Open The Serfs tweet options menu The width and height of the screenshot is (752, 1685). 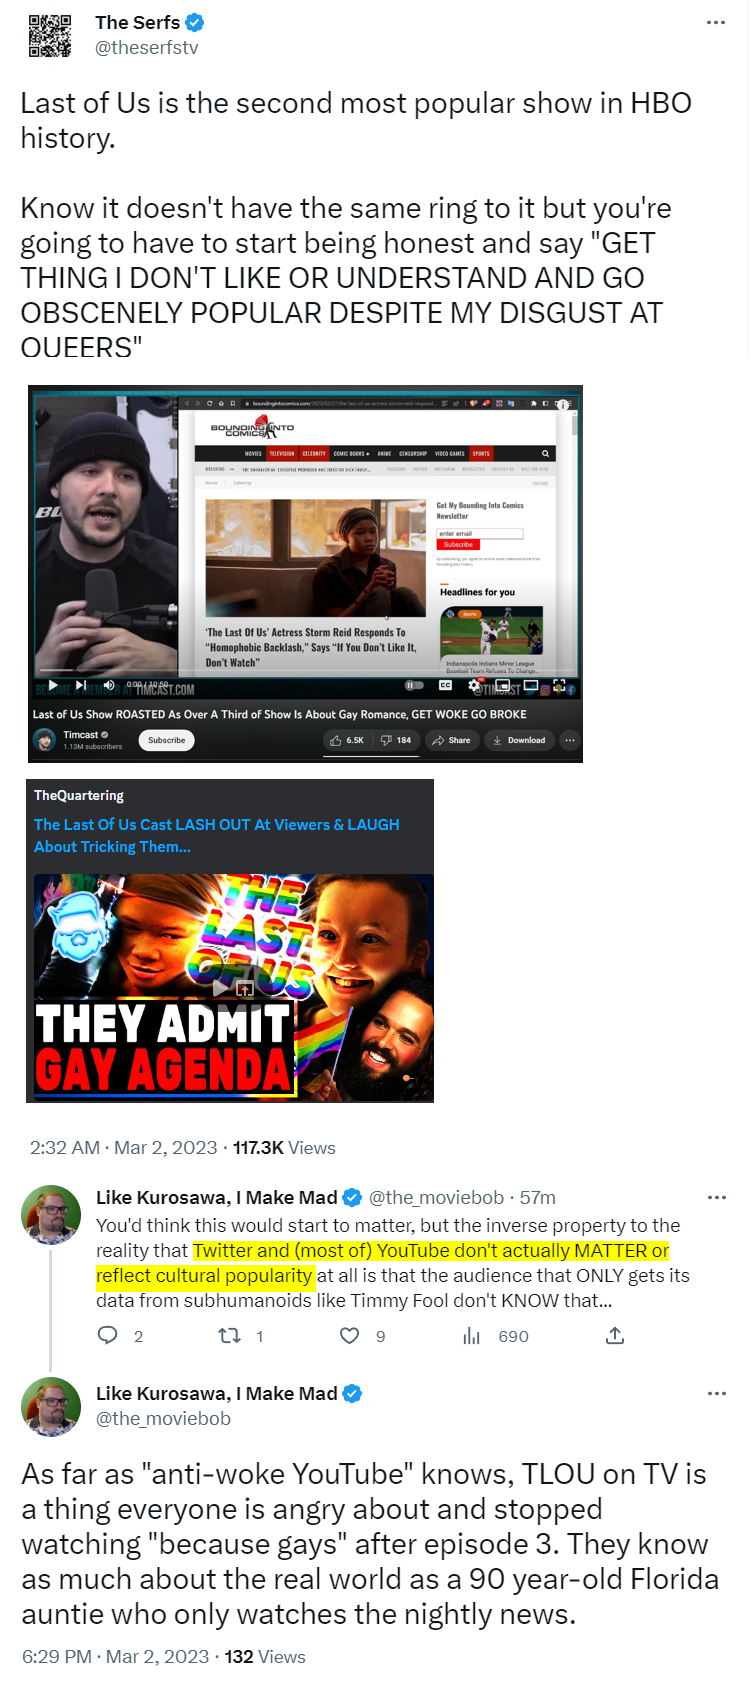715,23
